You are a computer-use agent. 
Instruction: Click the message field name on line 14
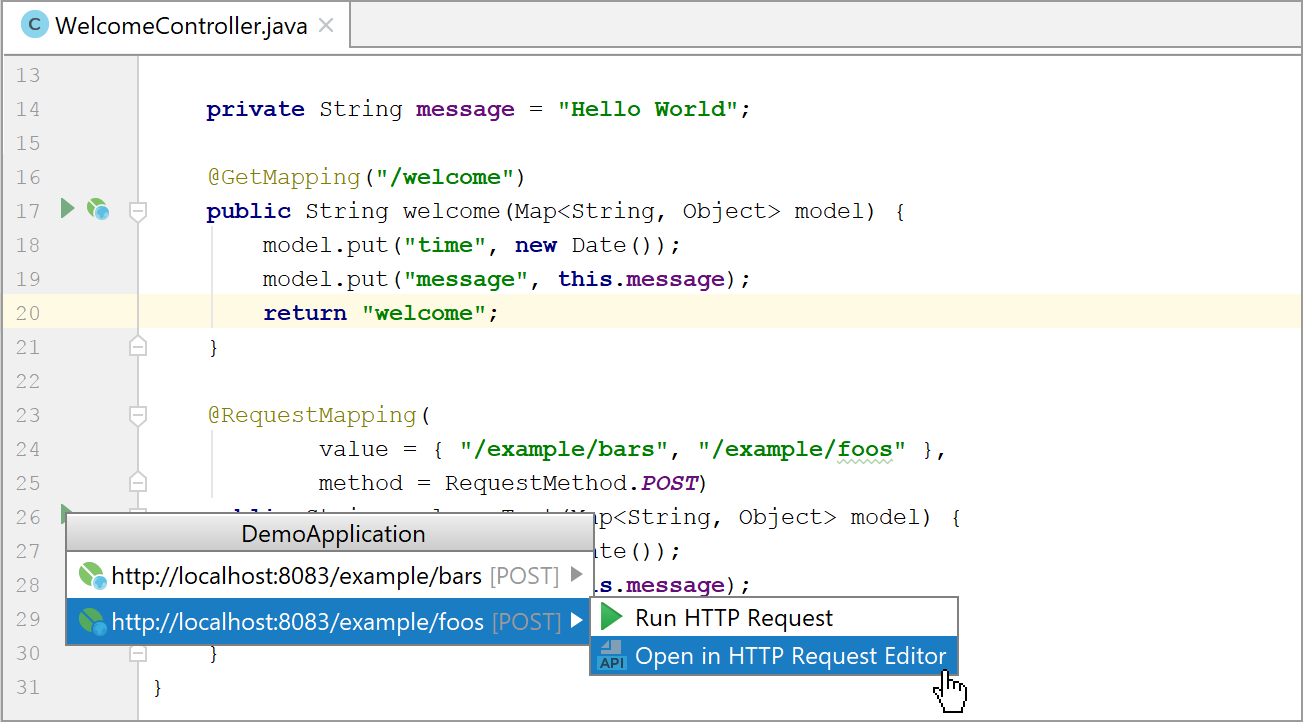tap(465, 109)
